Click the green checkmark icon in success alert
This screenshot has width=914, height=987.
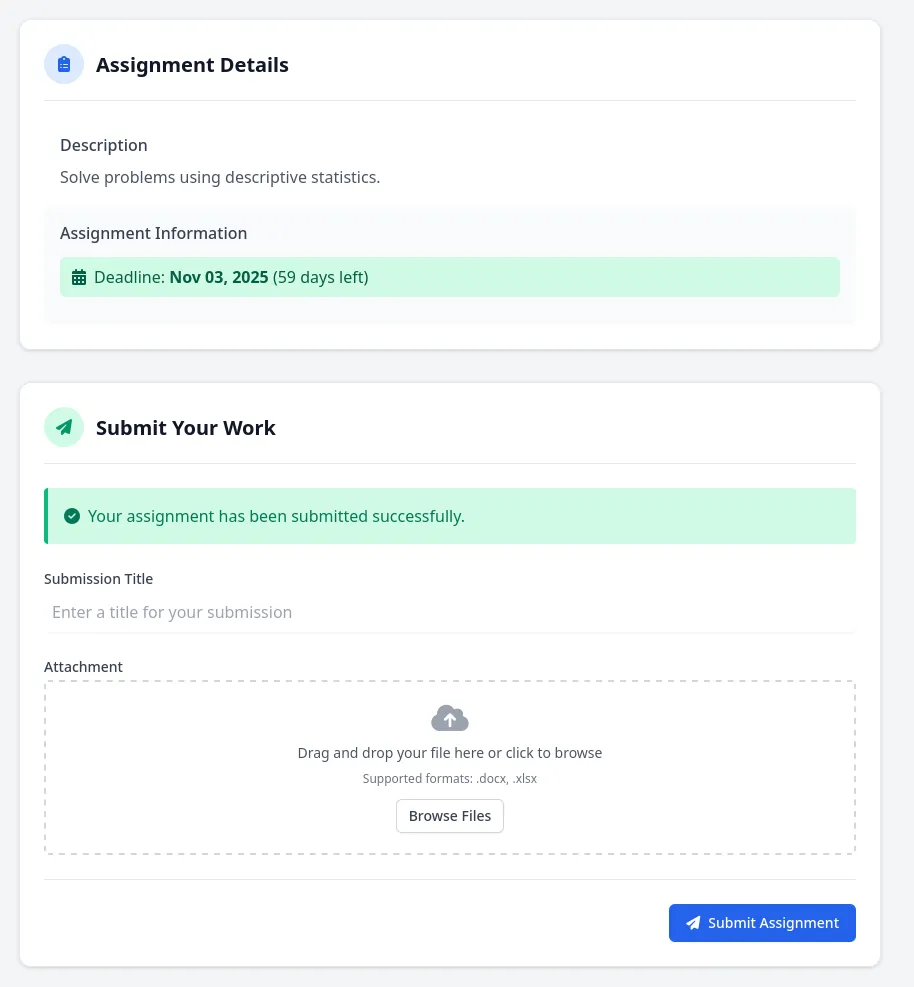click(x=72, y=516)
